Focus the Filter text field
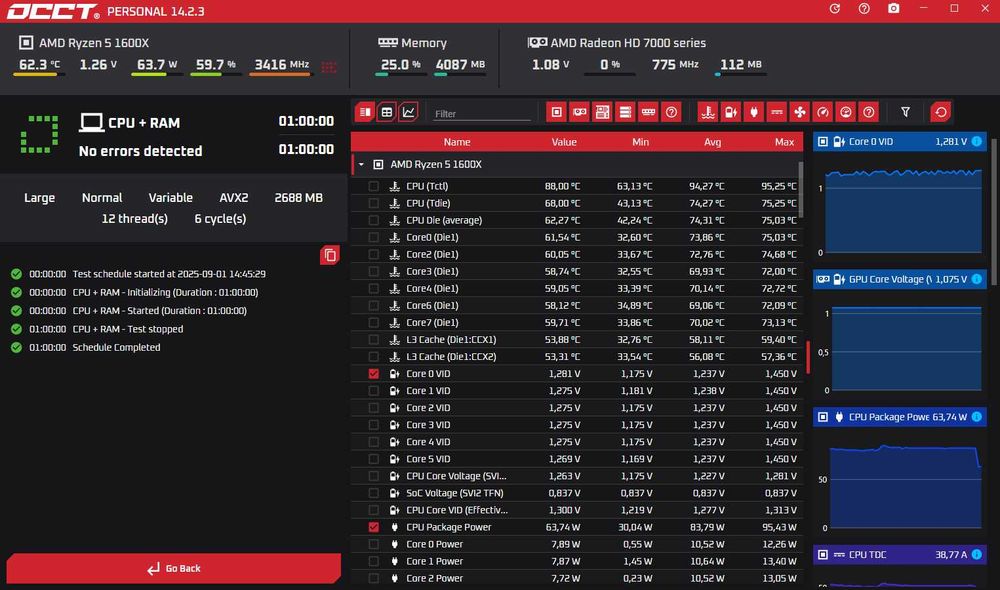1000x590 pixels. (481, 114)
